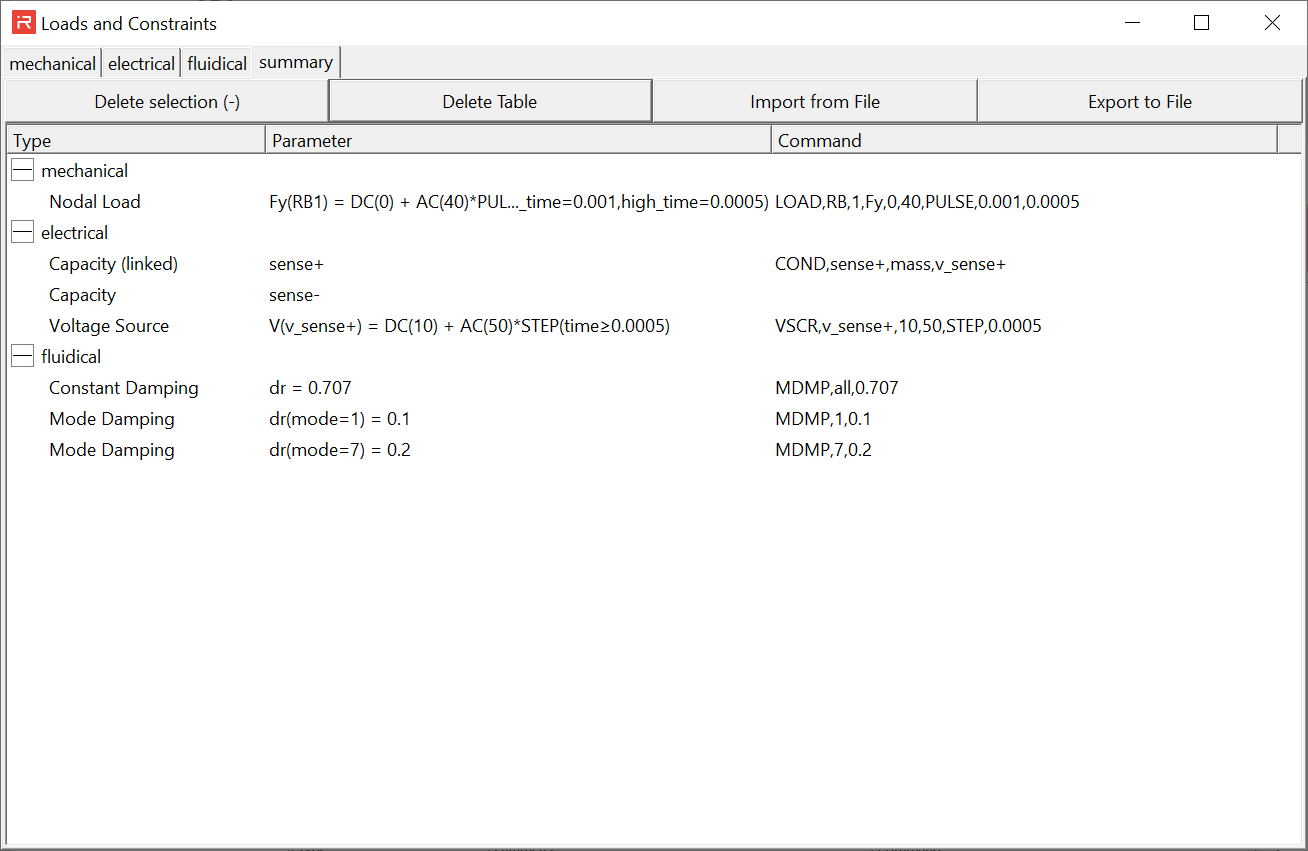The height and width of the screenshot is (851, 1308).
Task: Switch to the mechanical tab
Action: click(52, 64)
